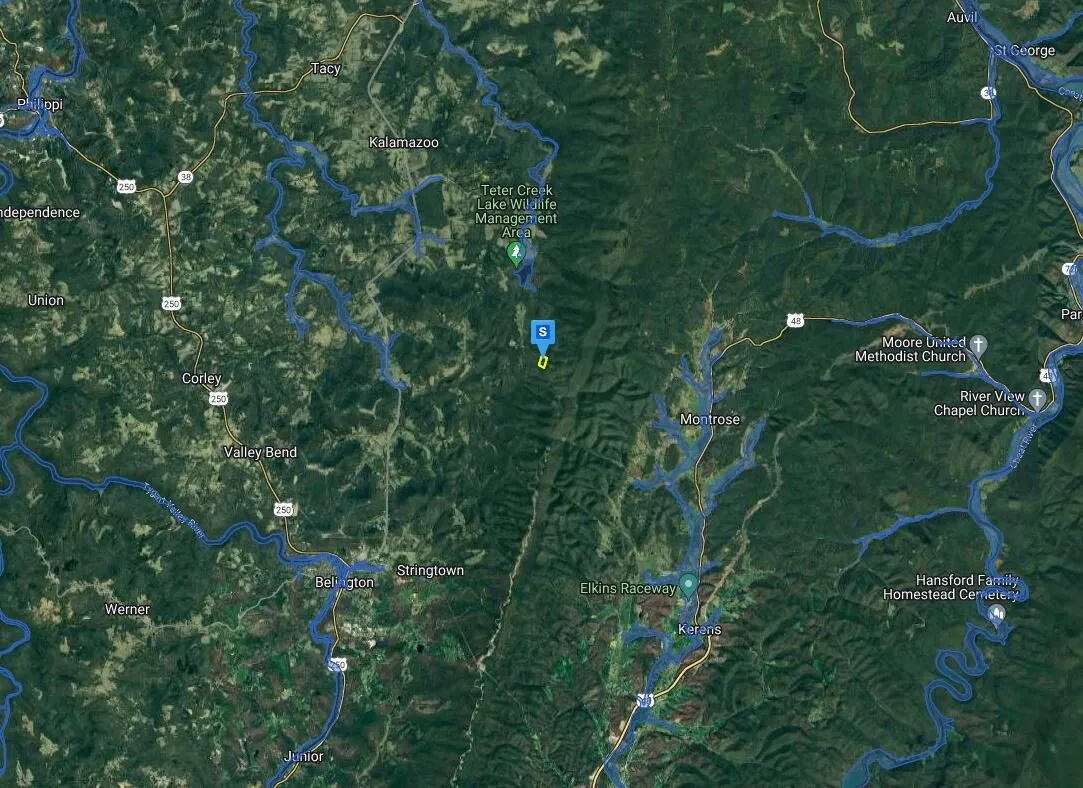This screenshot has height=788, width=1083.
Task: Click the Montrose place label
Action: [x=709, y=419]
